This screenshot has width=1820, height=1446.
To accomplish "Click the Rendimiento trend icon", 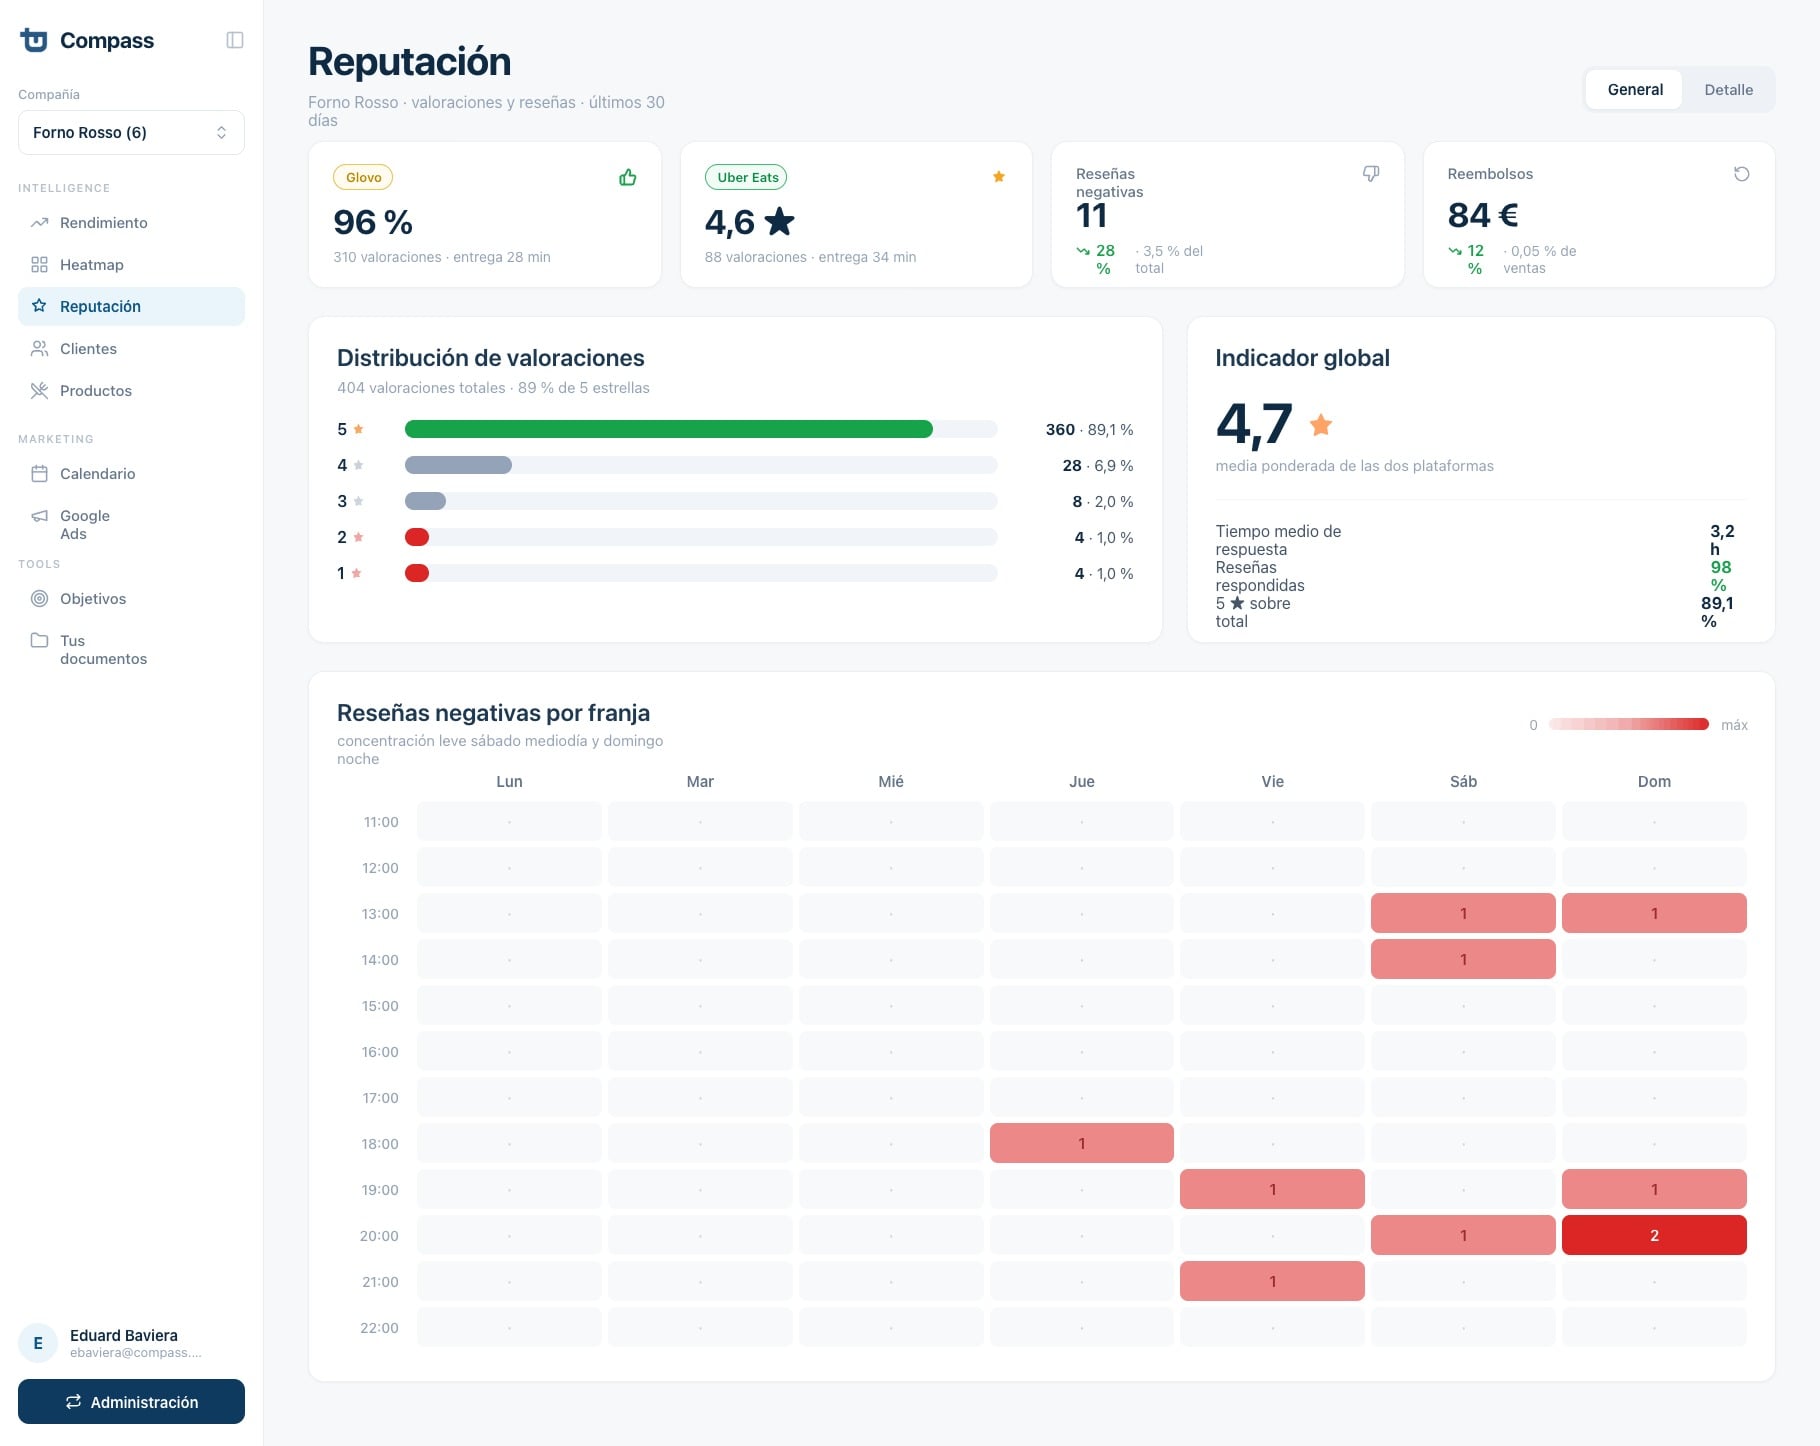I will 39,223.
